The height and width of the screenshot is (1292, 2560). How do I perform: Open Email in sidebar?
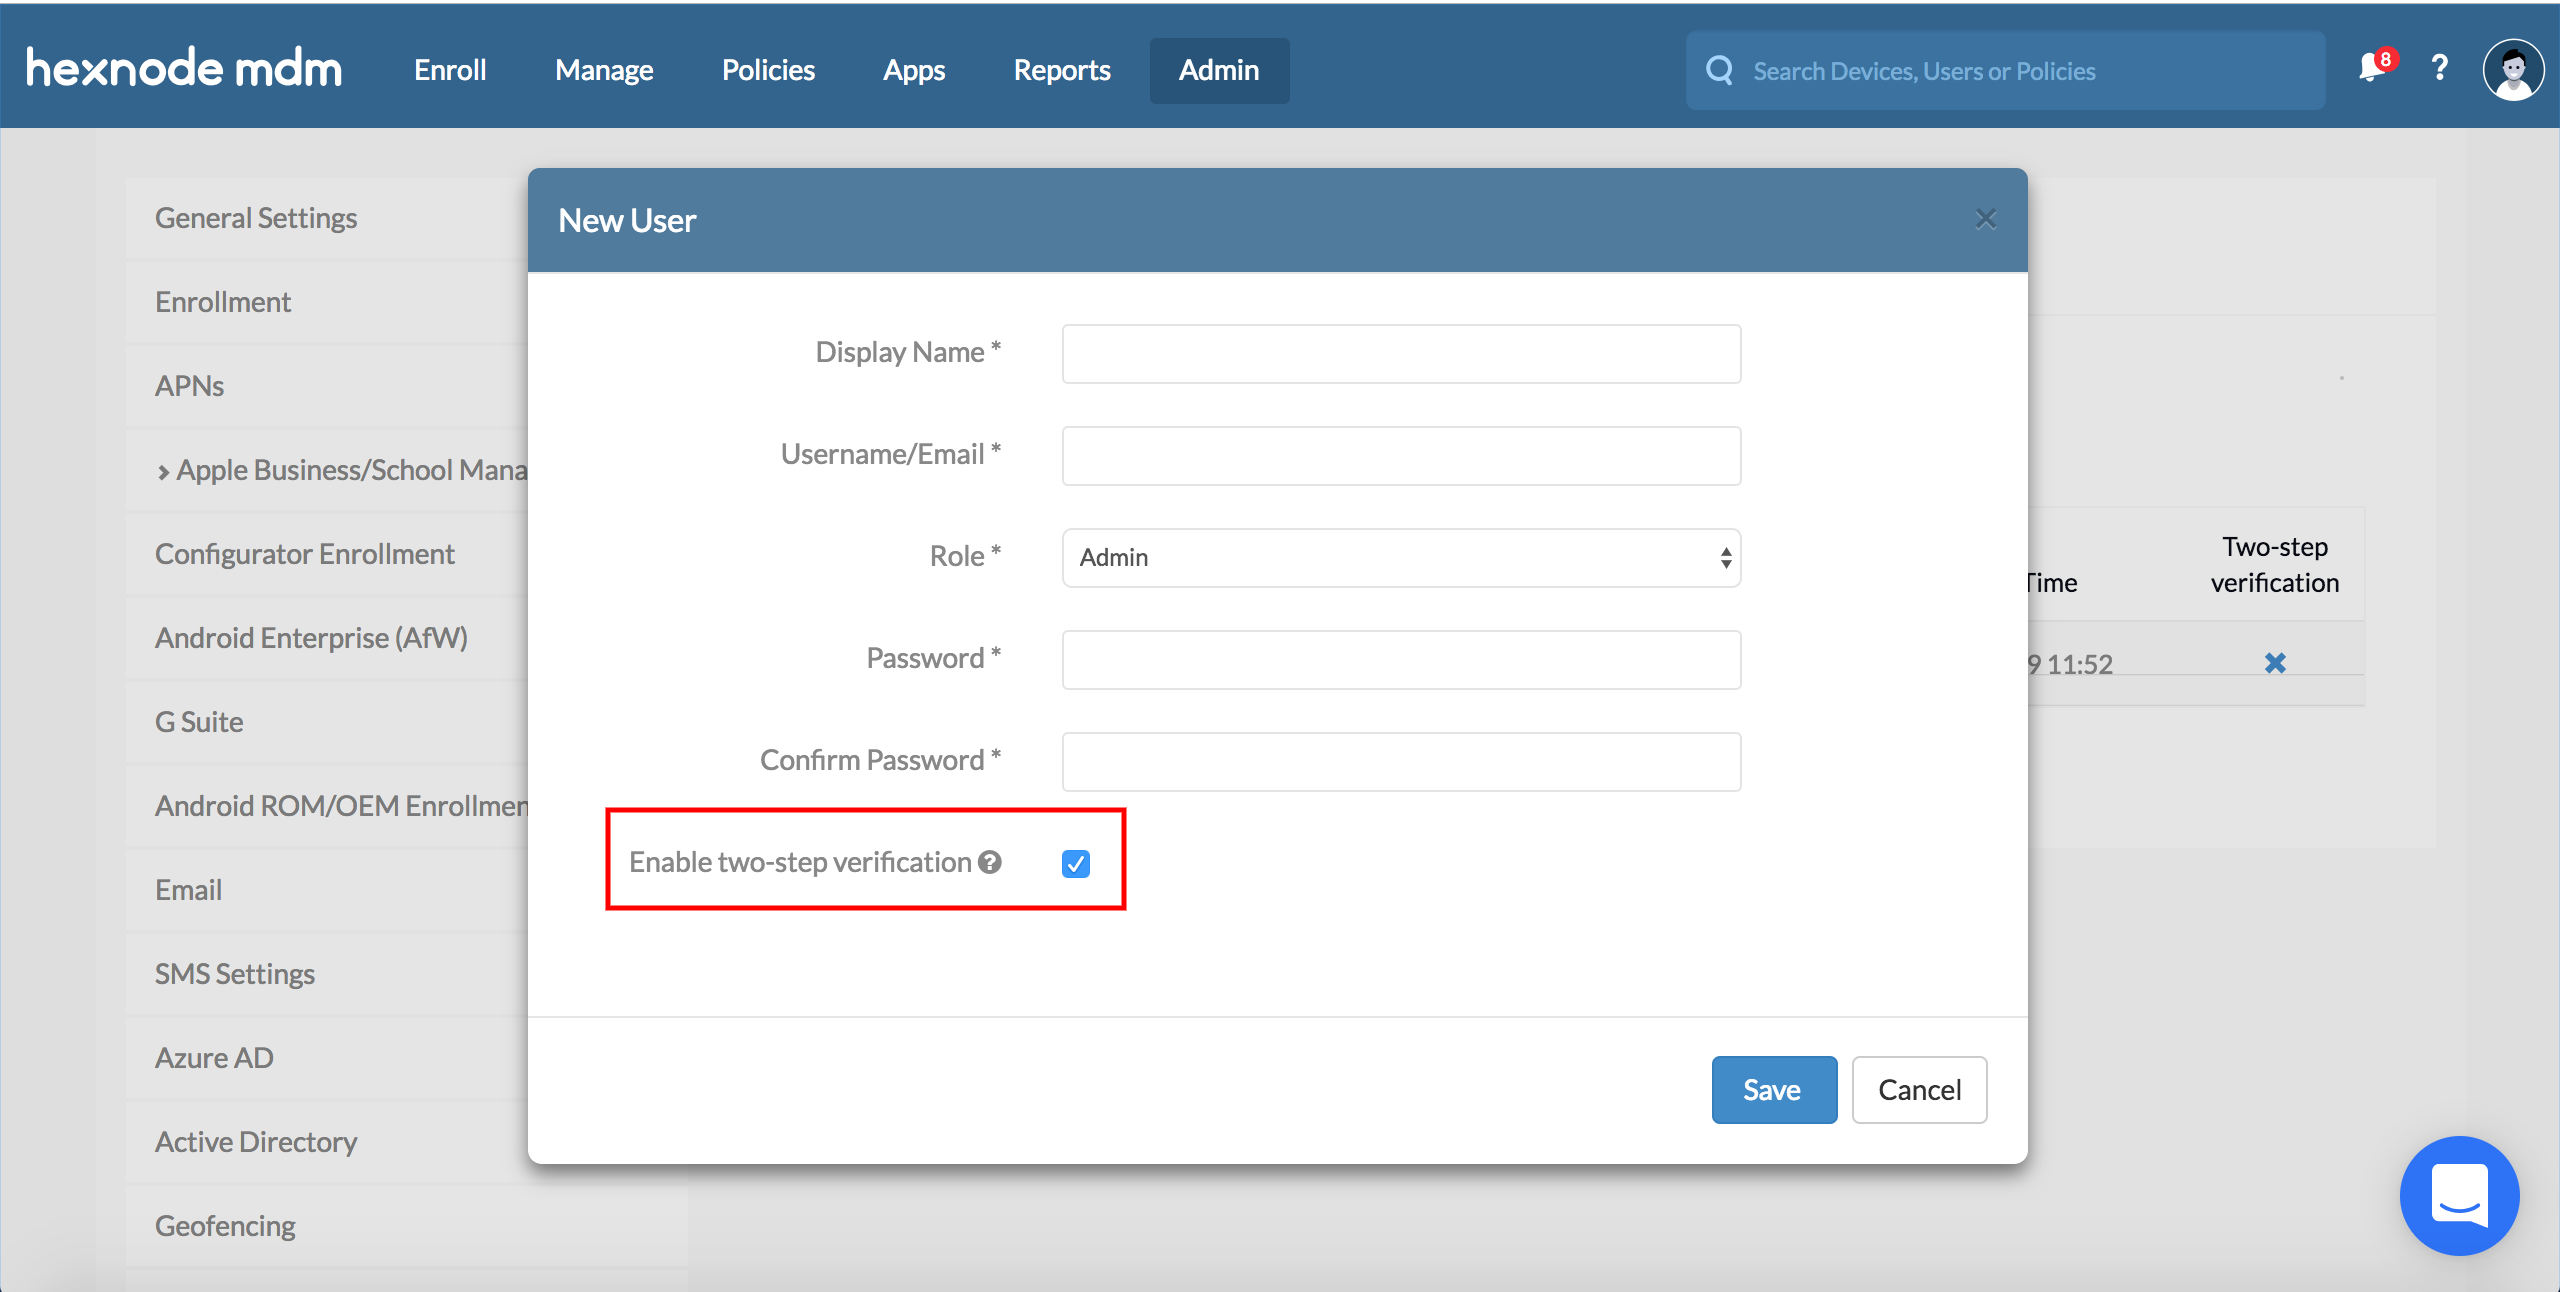point(327,890)
